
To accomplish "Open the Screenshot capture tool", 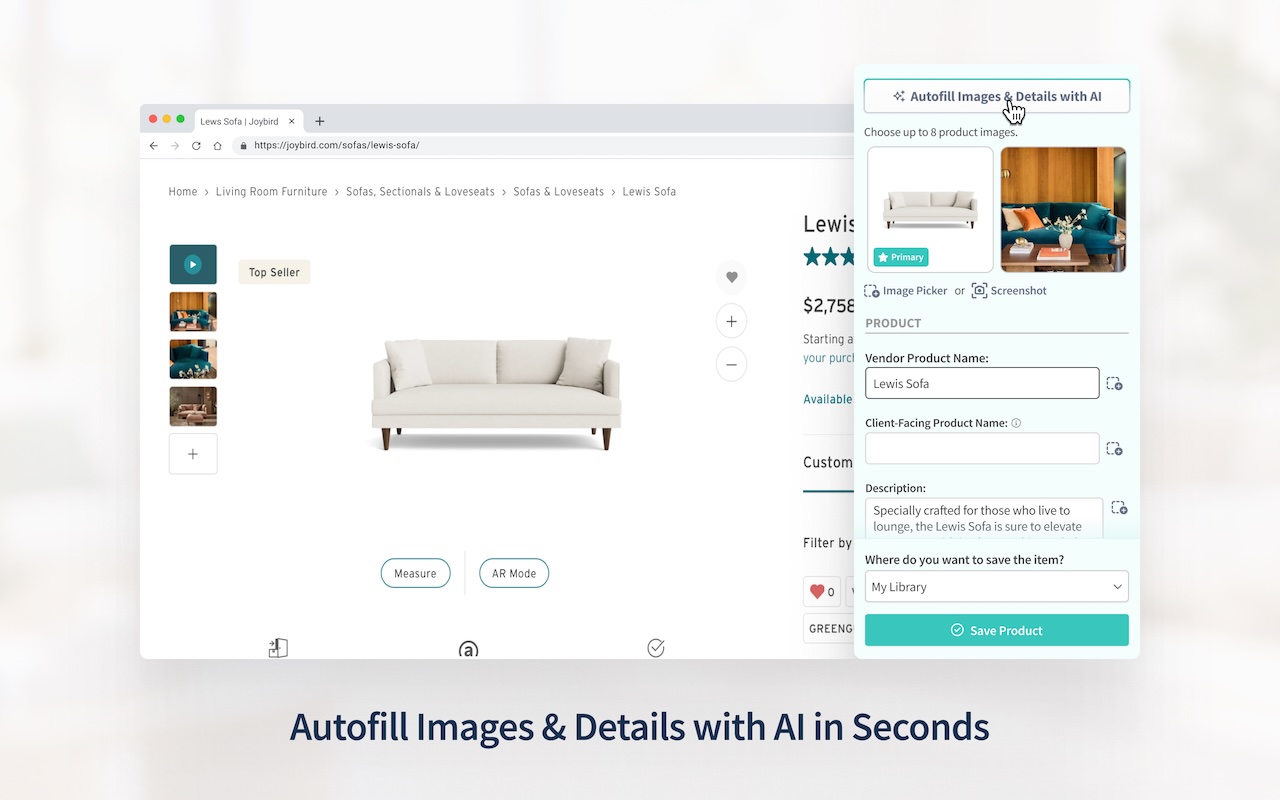I will tap(1009, 290).
